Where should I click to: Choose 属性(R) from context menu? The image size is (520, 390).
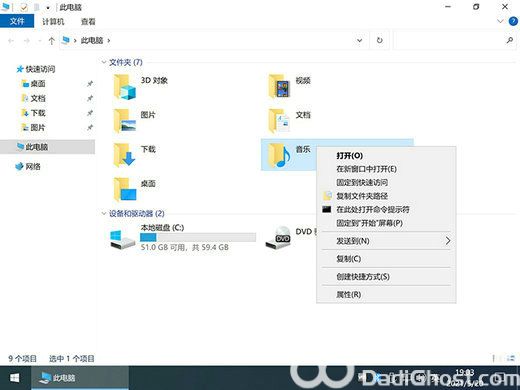(x=386, y=295)
